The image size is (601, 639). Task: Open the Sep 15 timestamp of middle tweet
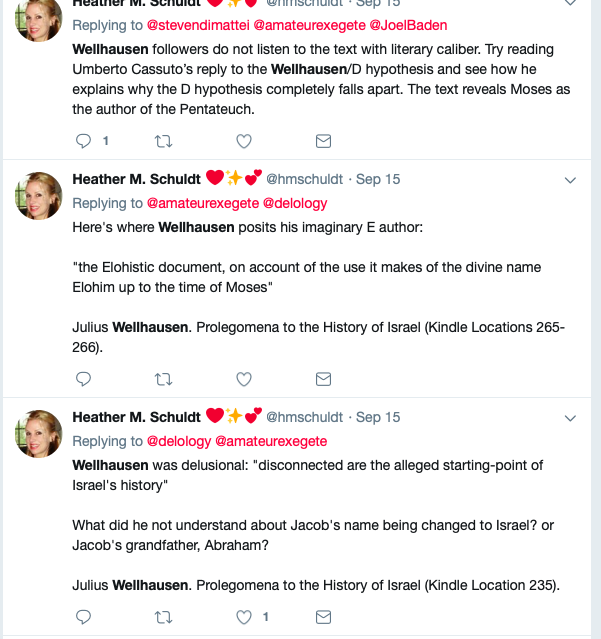[378, 179]
